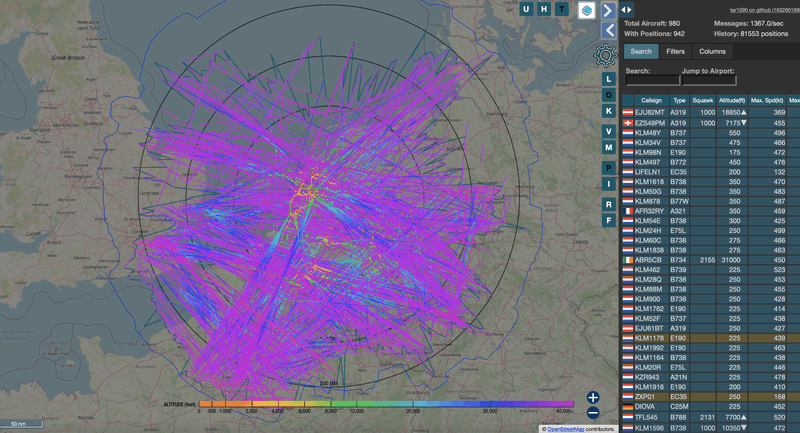Click the German flag beside DIOVA
Screen dimensions: 800x433
pos(628,406)
